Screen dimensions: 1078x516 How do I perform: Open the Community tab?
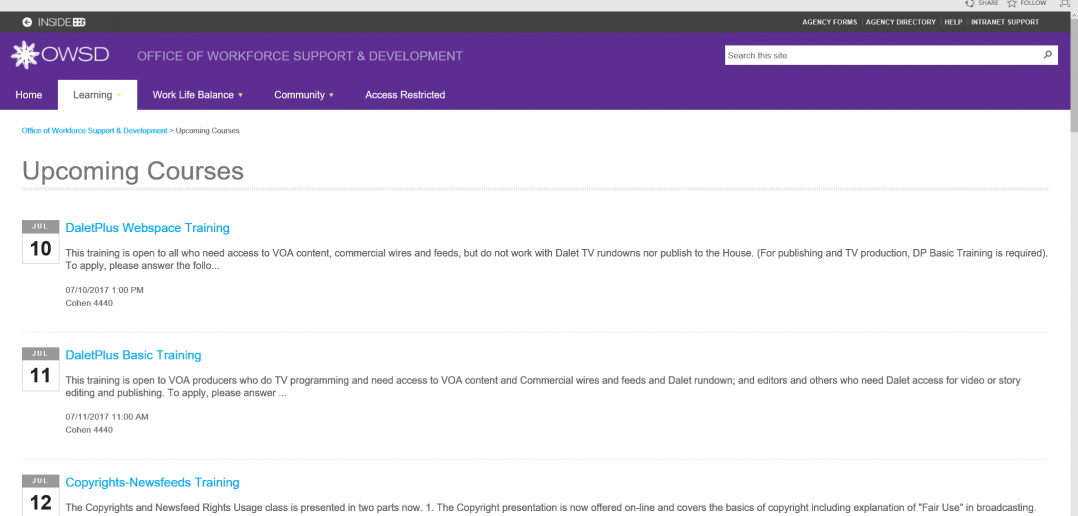299,95
